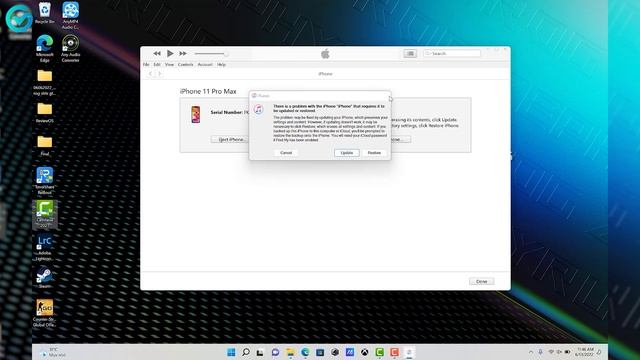Click the microphone icon in system tray
Image resolution: width=640 pixels, height=360 pixels.
tap(540, 352)
